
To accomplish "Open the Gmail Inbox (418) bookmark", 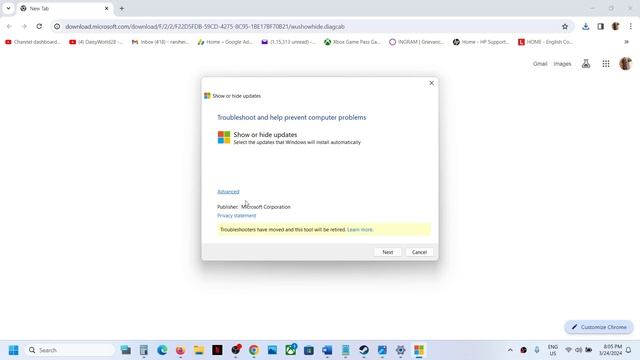I will (x=160, y=42).
